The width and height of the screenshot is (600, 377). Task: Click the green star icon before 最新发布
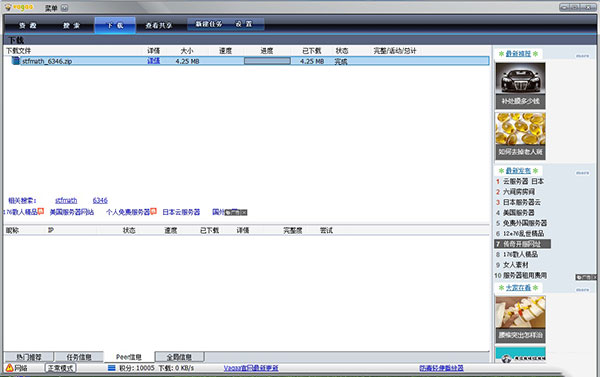501,170
